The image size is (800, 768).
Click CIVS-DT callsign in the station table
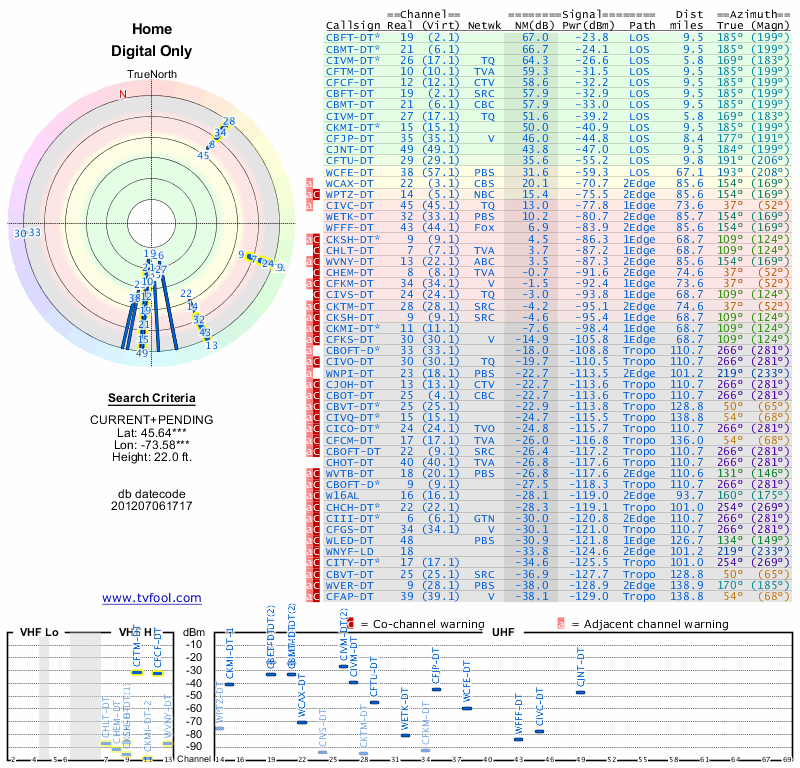point(349,294)
